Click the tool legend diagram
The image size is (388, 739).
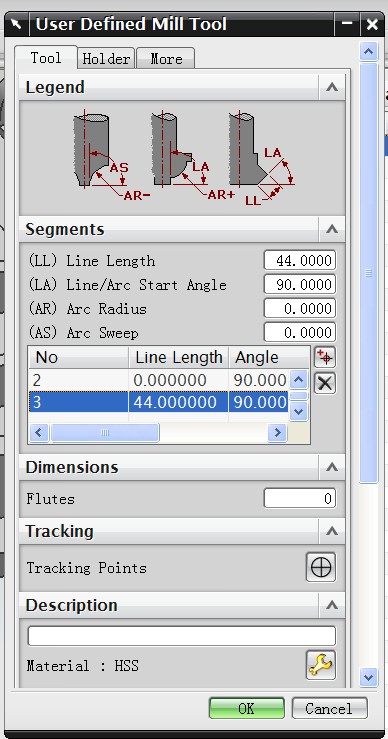(x=182, y=158)
